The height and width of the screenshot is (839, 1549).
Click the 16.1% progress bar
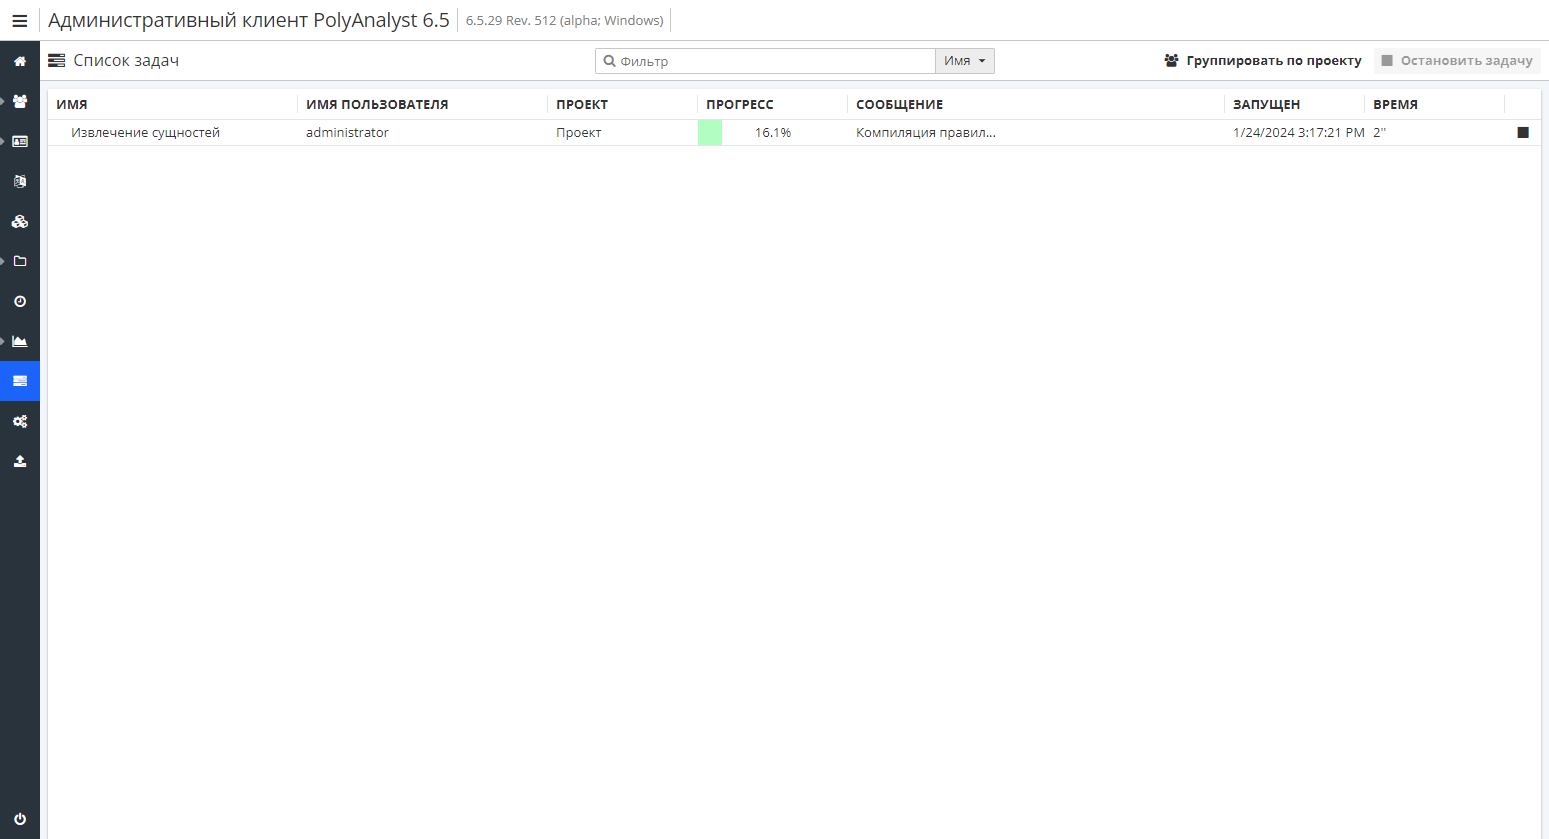click(772, 132)
